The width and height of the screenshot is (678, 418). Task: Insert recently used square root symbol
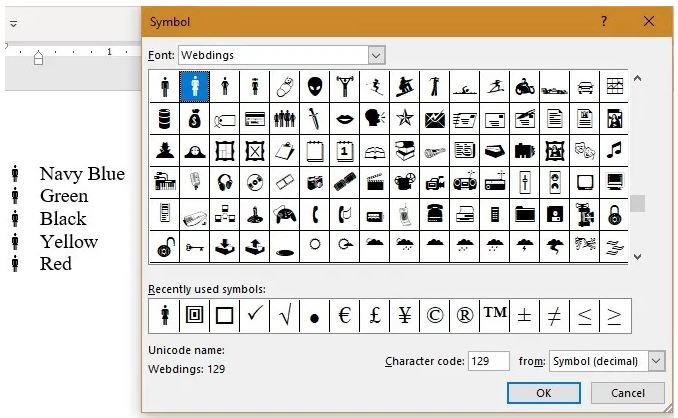(x=285, y=316)
